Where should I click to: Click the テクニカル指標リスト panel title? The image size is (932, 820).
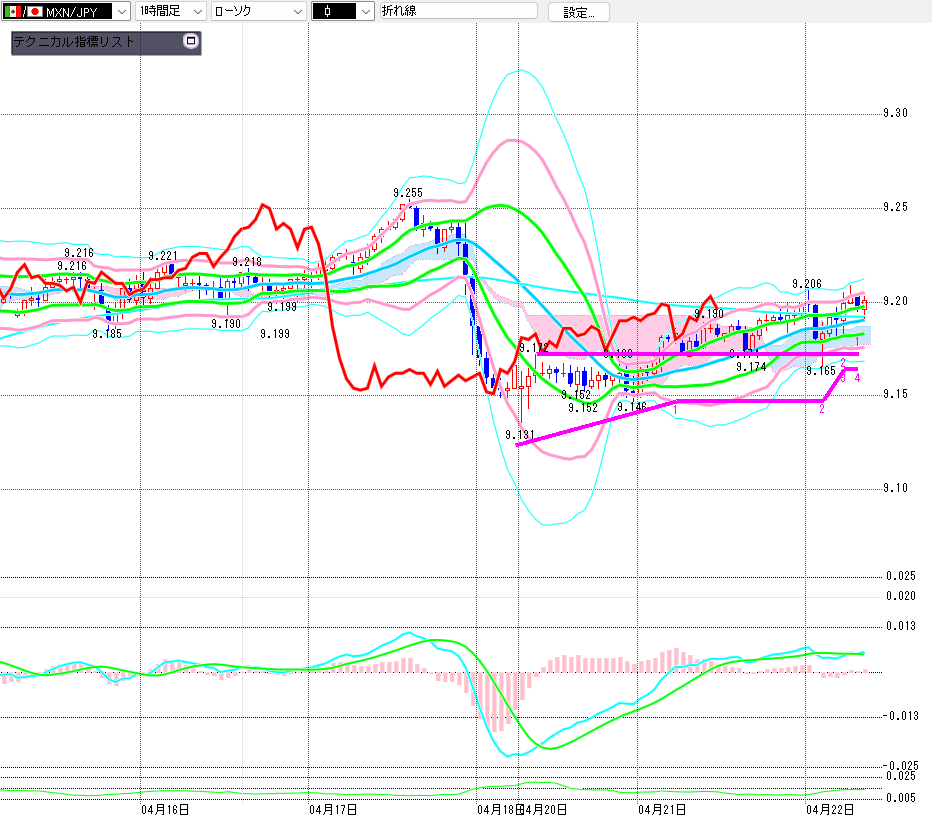pyautogui.click(x=74, y=43)
